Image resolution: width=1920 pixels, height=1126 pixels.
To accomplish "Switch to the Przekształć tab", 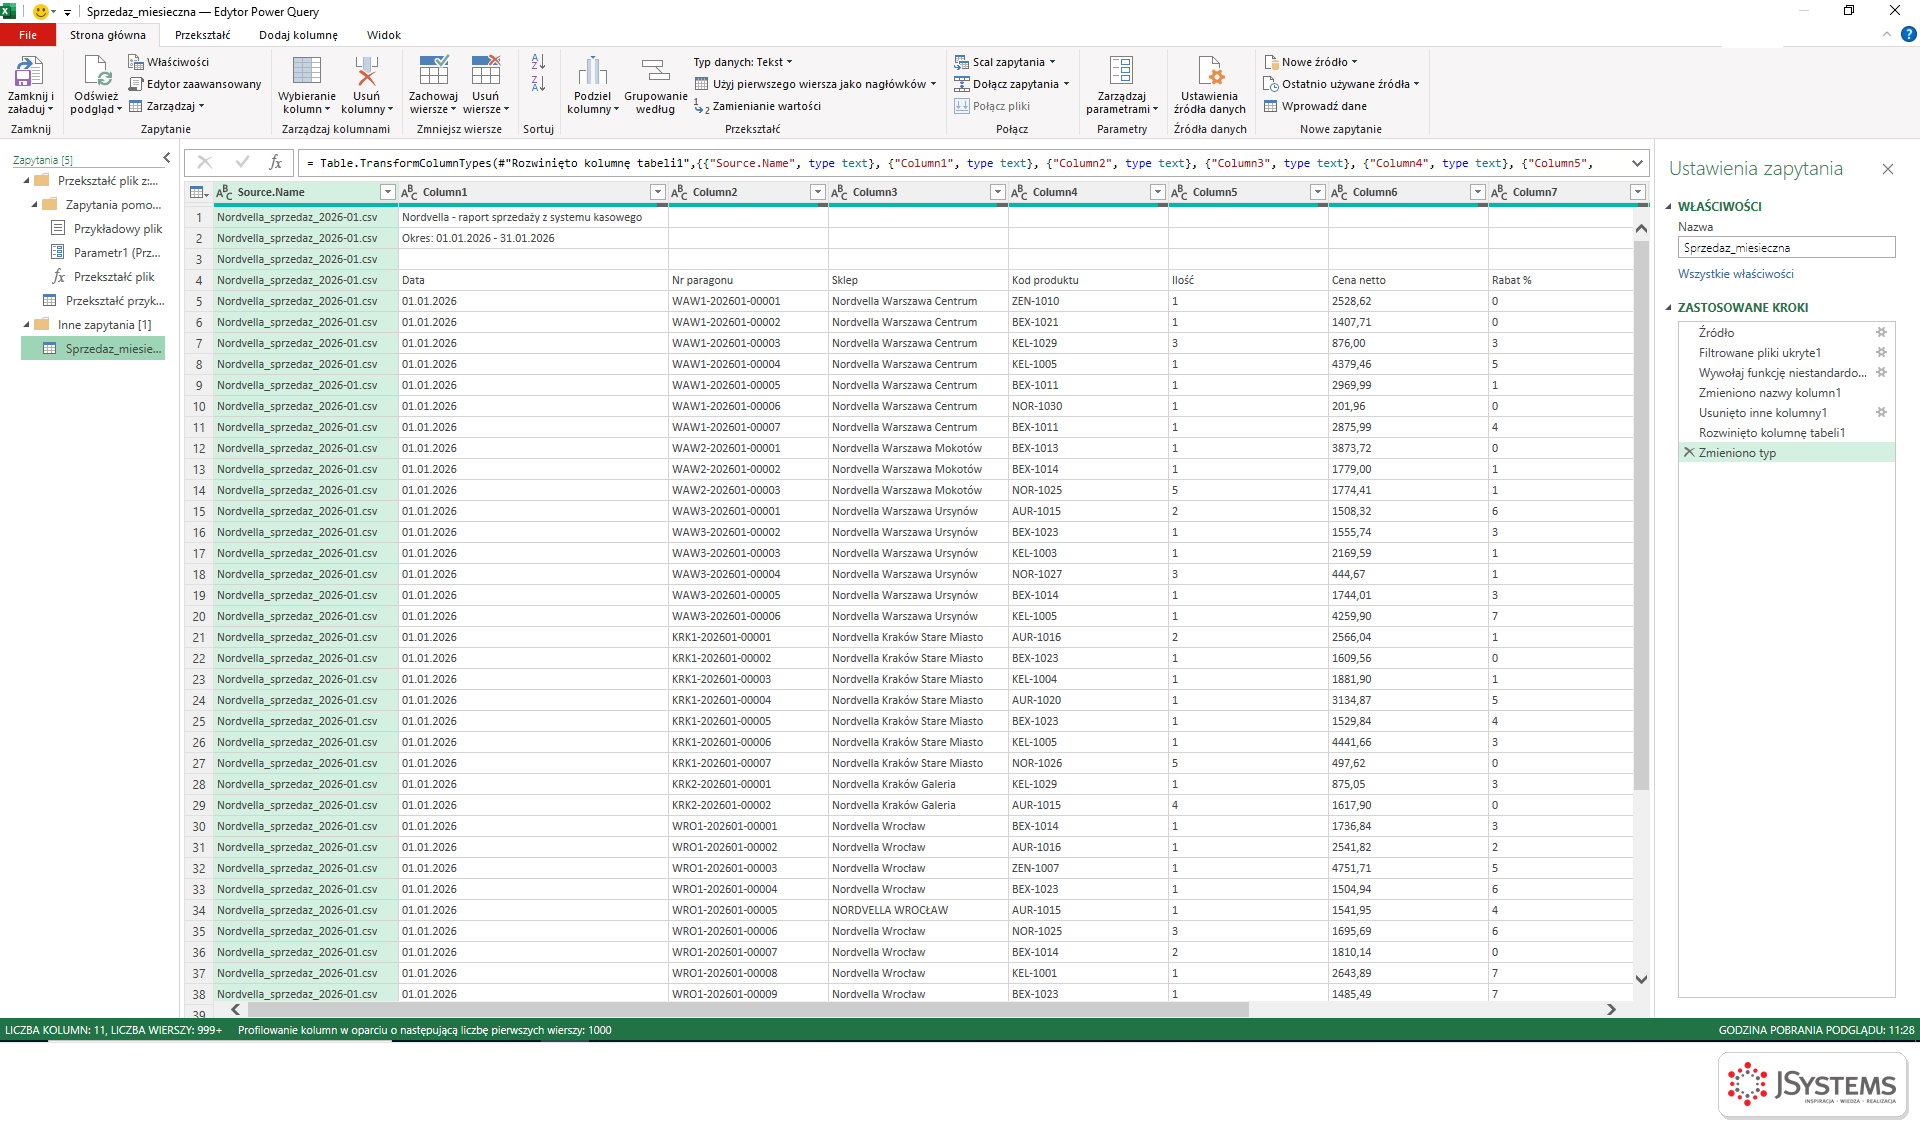I will point(202,35).
